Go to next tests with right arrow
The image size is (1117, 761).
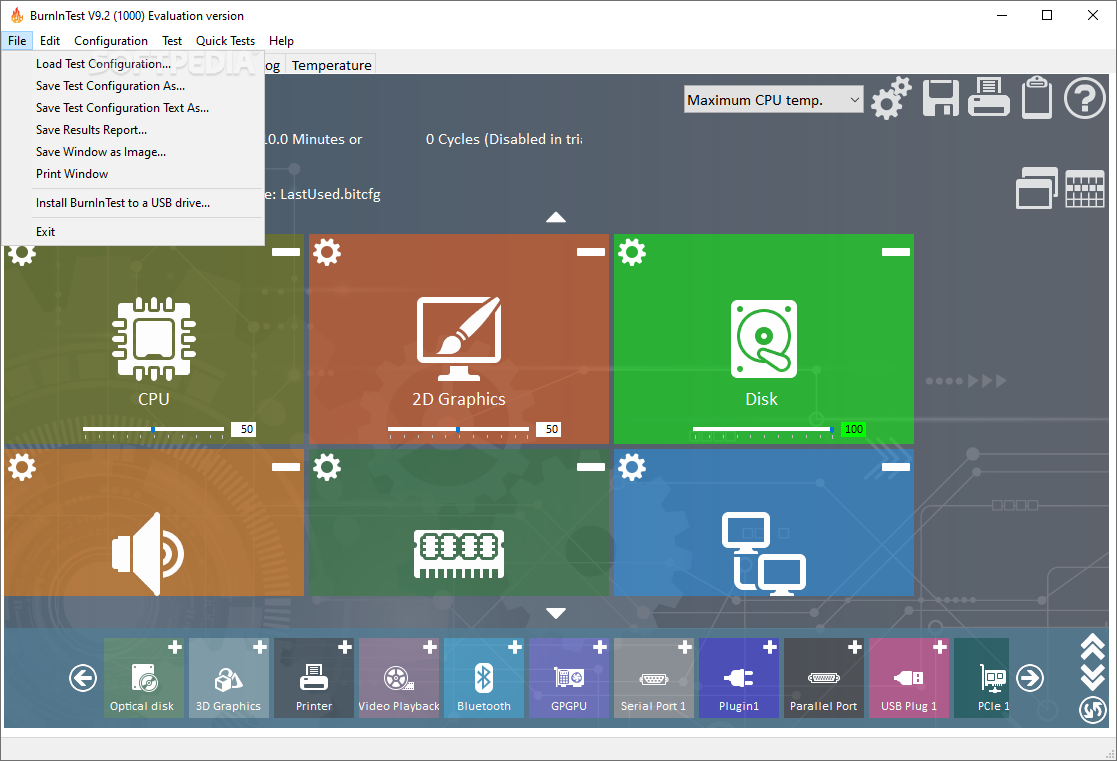tap(1030, 678)
